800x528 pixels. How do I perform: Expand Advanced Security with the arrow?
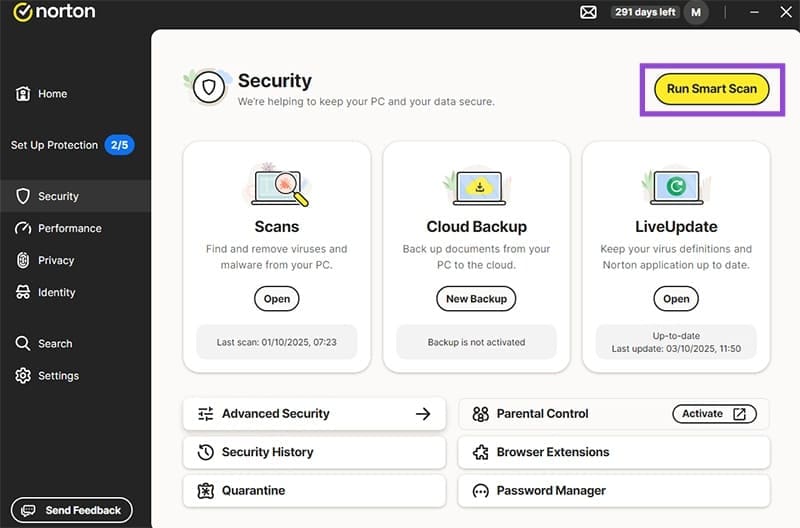[422, 414]
